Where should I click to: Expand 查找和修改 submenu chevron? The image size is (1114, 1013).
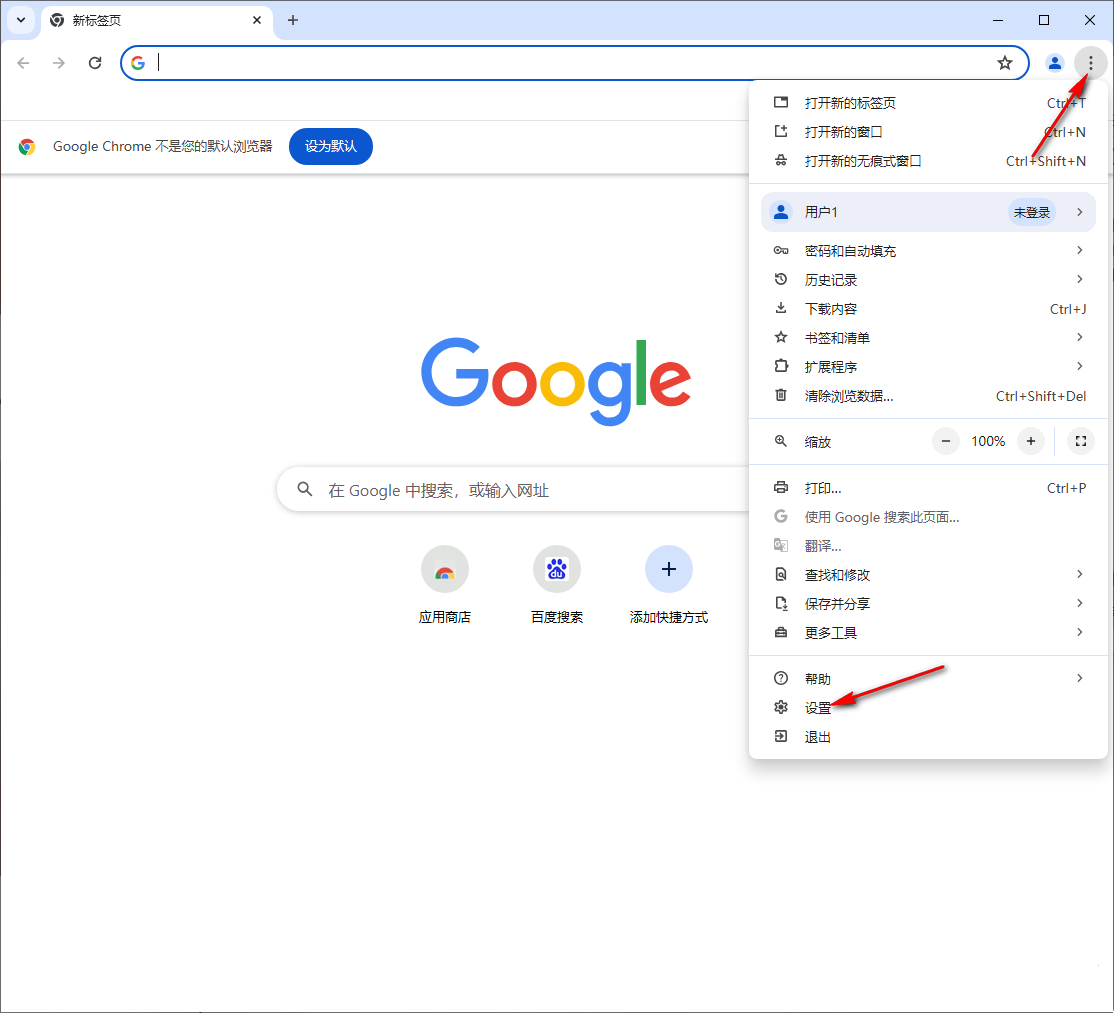click(1079, 574)
